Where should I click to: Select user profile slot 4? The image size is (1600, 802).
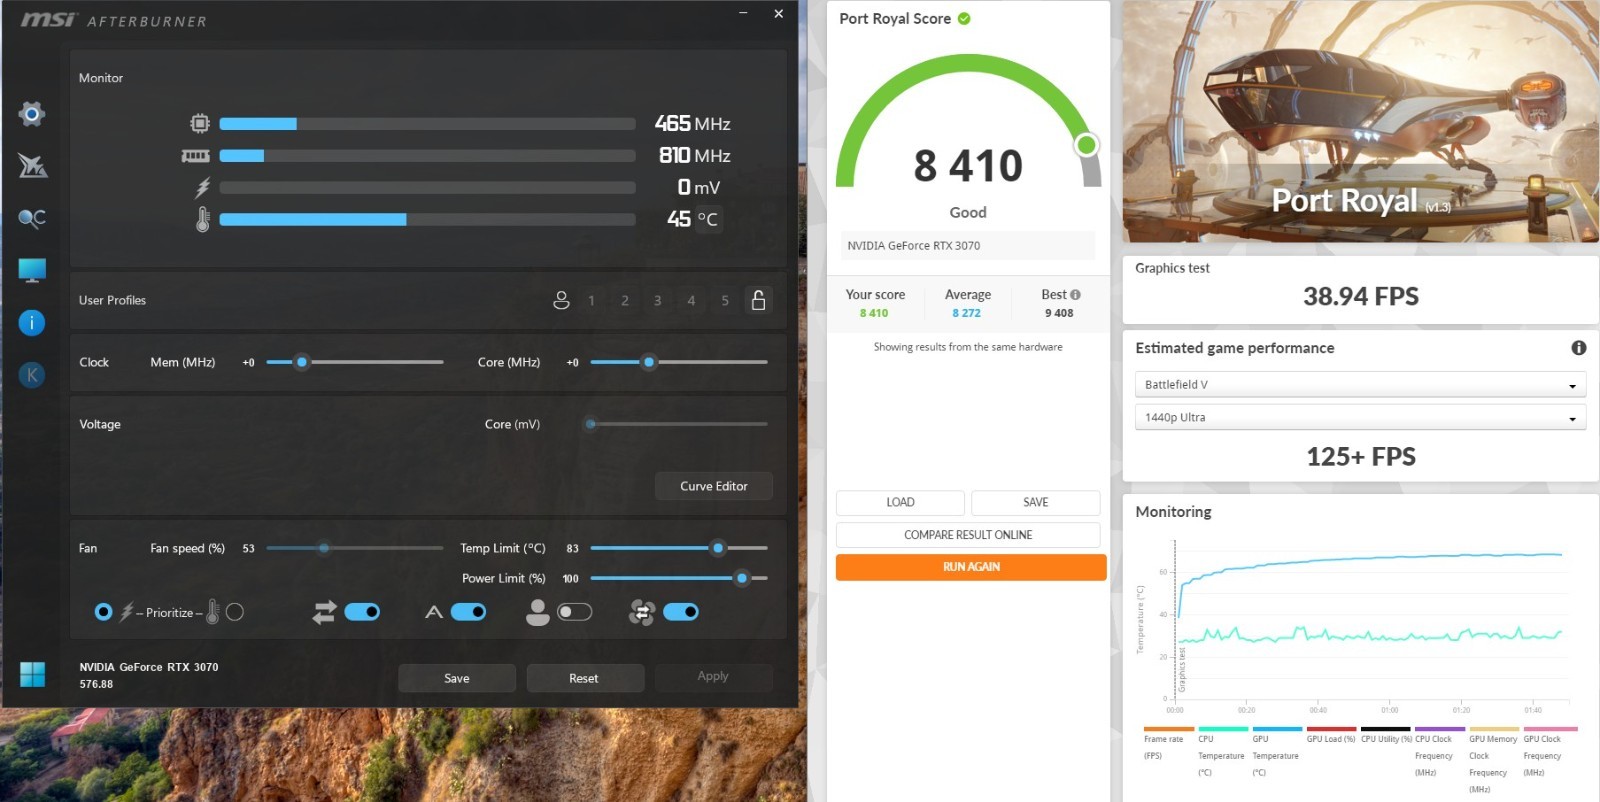pos(691,300)
